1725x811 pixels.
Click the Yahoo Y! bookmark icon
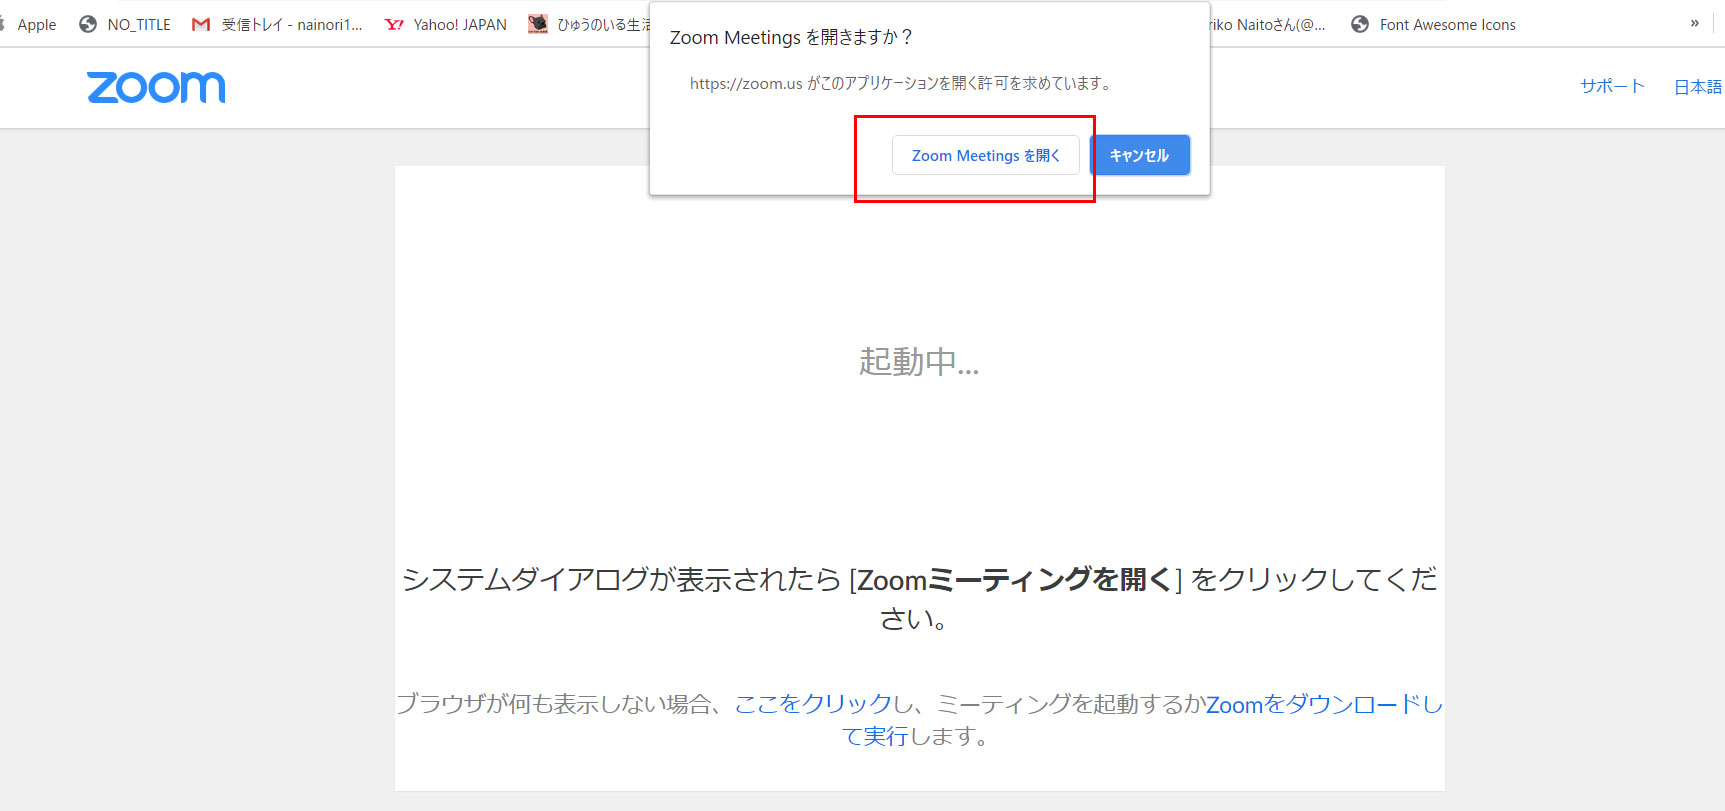[394, 24]
